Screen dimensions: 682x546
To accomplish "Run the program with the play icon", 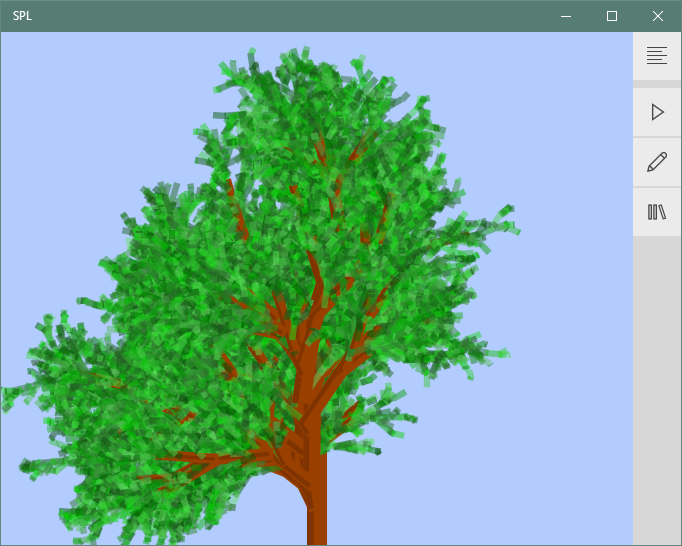I will (657, 112).
